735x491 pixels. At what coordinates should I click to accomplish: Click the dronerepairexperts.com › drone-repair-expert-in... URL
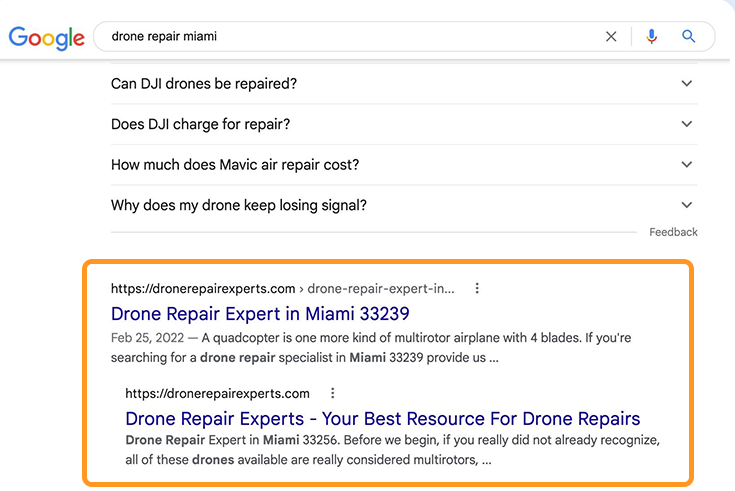click(283, 288)
